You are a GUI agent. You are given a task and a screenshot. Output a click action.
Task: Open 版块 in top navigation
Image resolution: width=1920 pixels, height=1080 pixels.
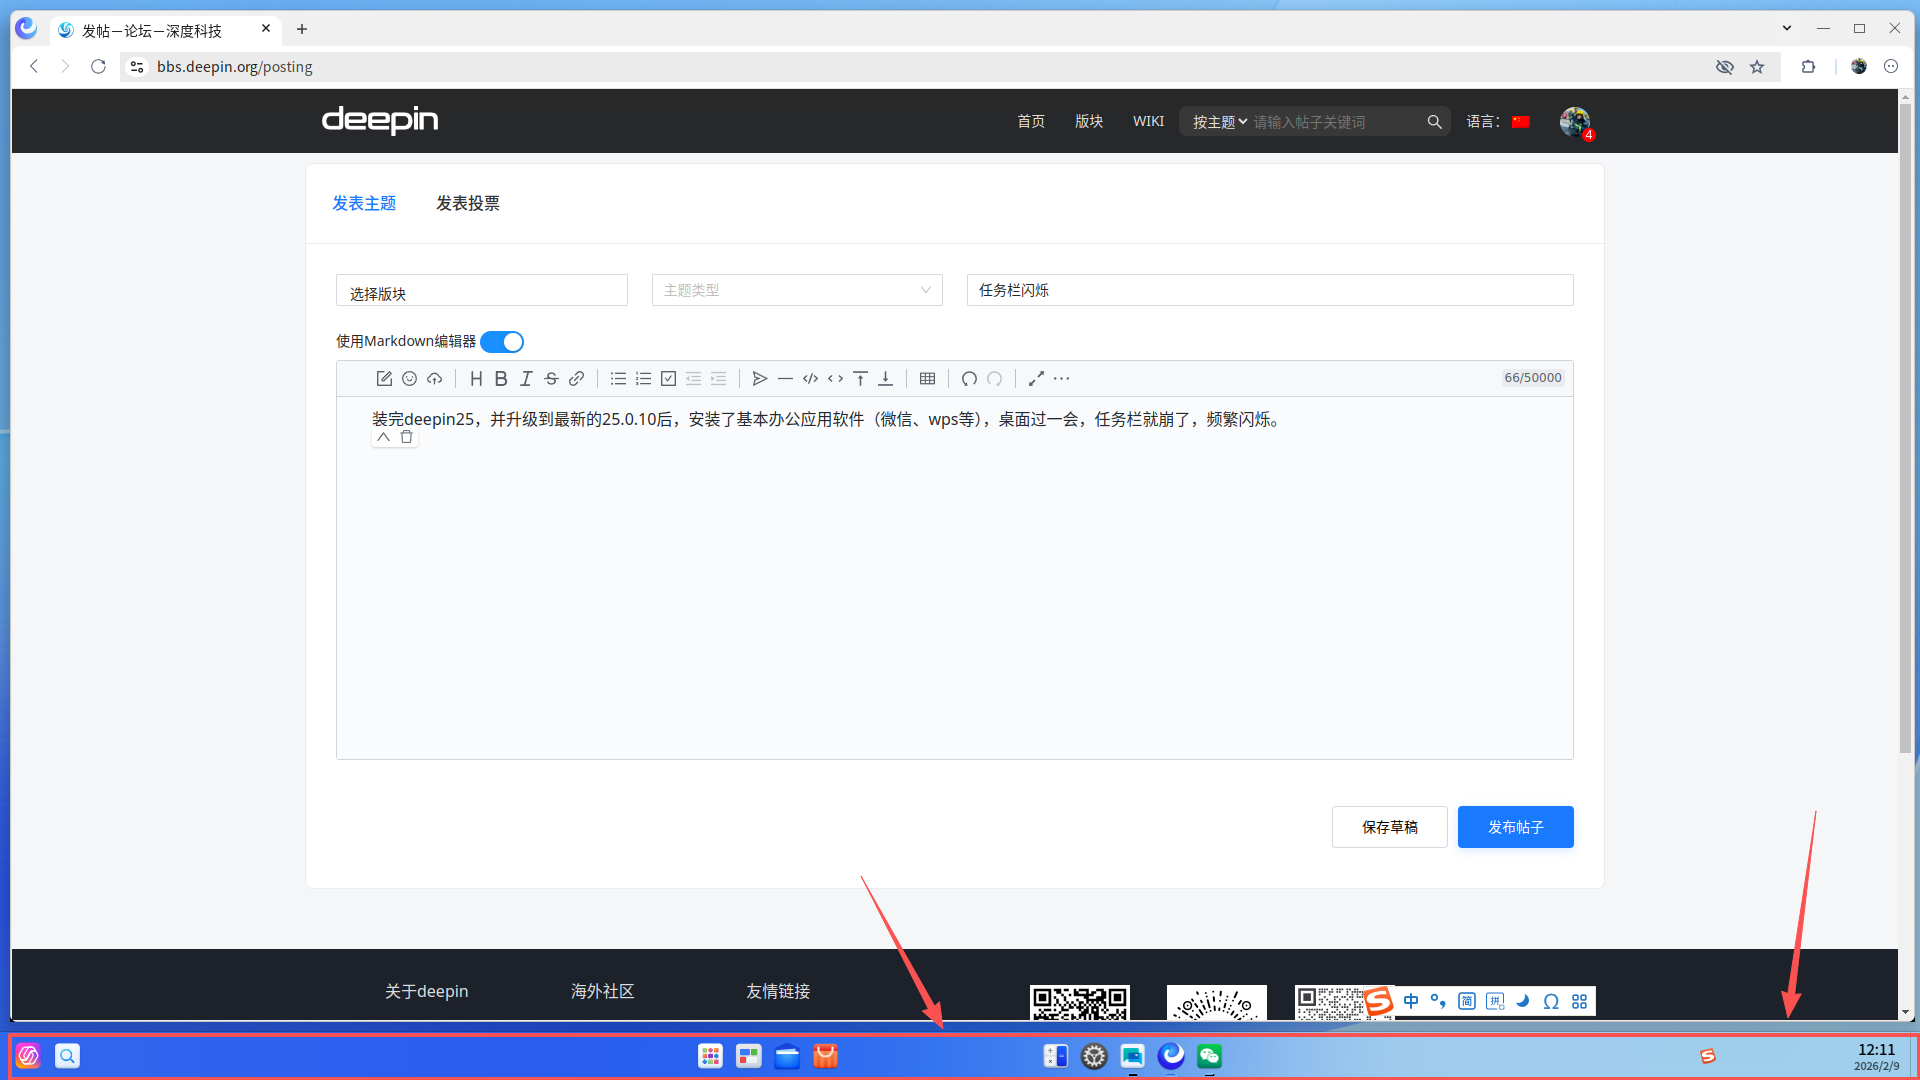pyautogui.click(x=1089, y=121)
